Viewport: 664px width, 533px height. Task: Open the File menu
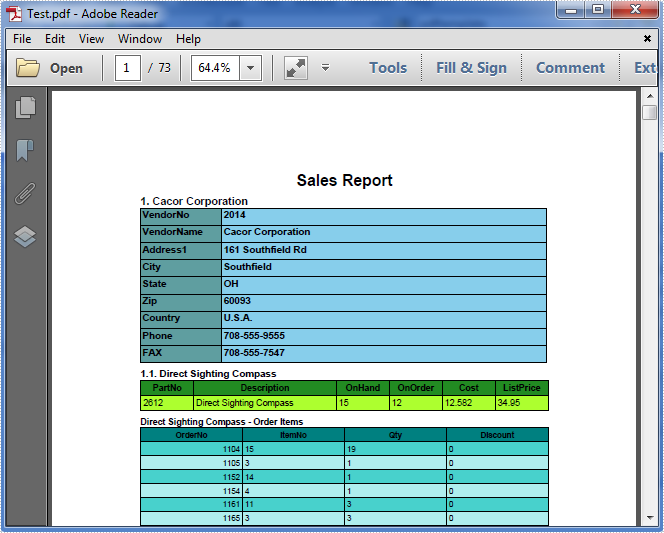(x=22, y=39)
